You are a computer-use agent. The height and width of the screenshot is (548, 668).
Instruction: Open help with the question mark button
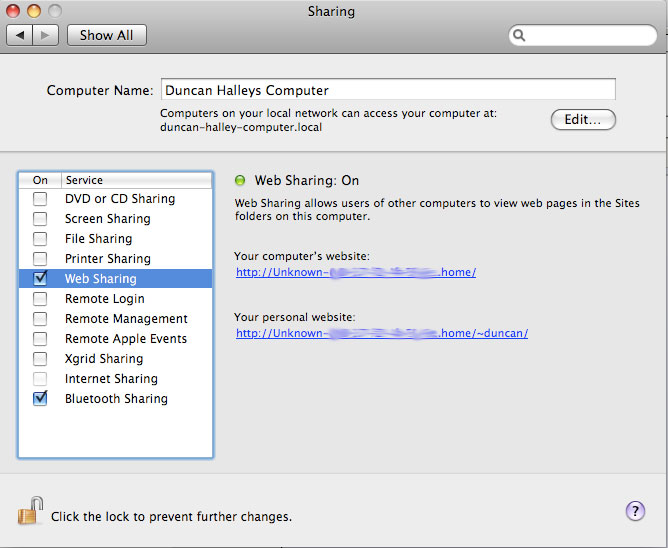pyautogui.click(x=635, y=511)
